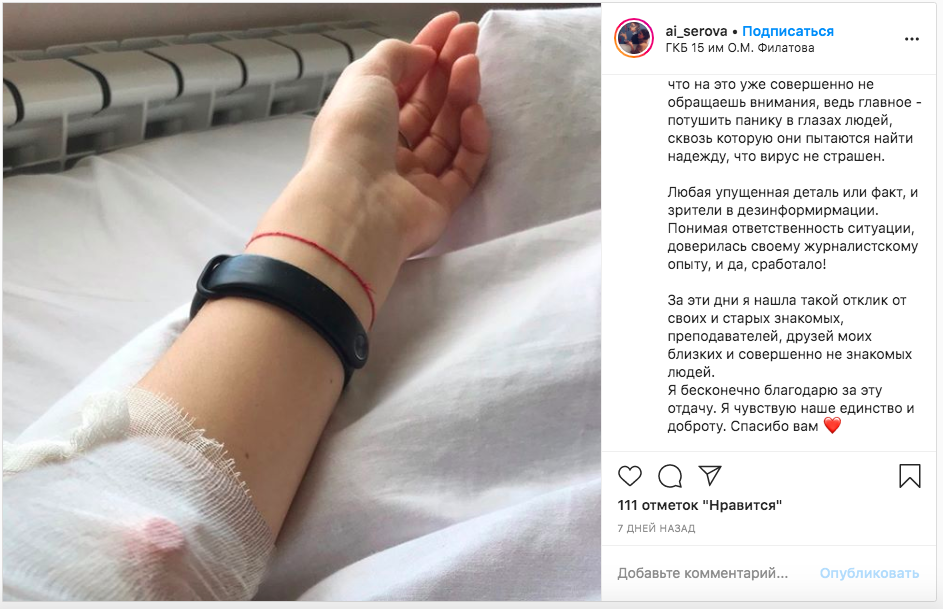This screenshot has width=943, height=609.
Task: Click the Опубликовать button
Action: tap(869, 573)
